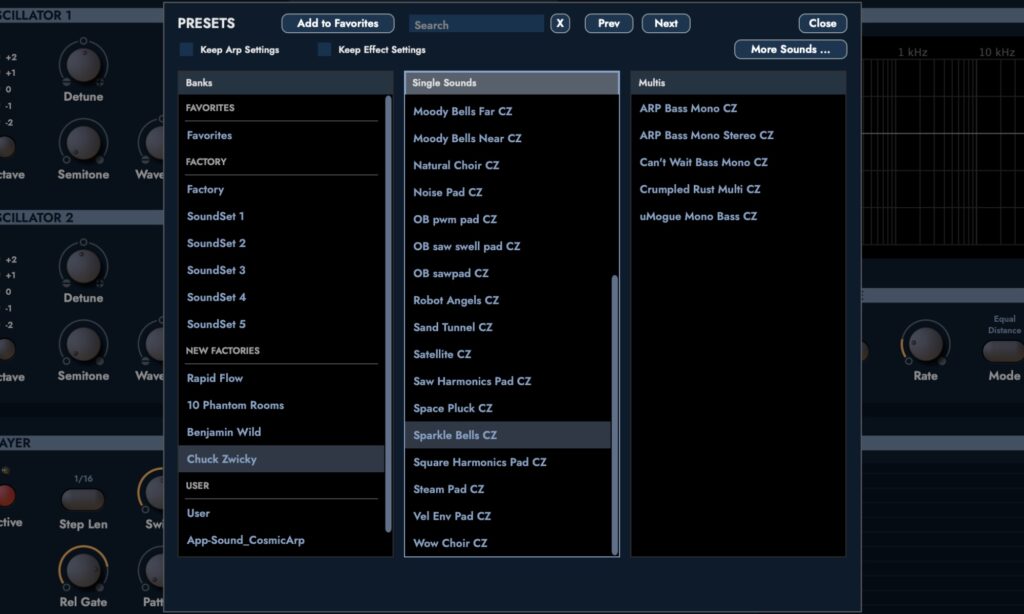This screenshot has width=1024, height=614.
Task: Load Space Pluck CZ preset
Action: [x=508, y=408]
